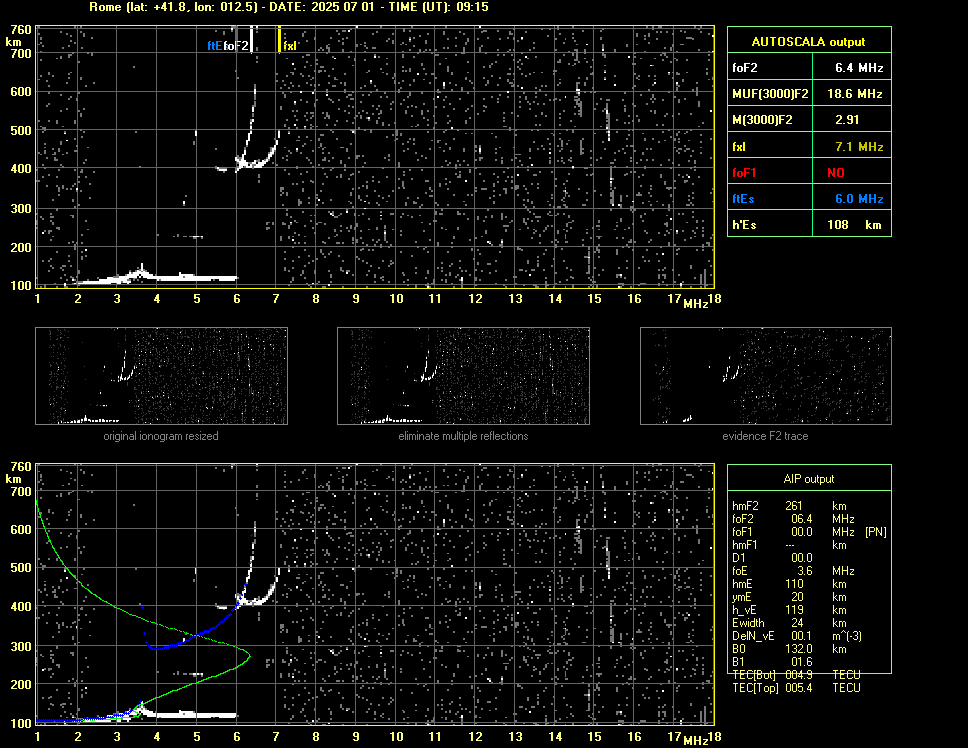Click the red 'foF1' label in table

[744, 173]
